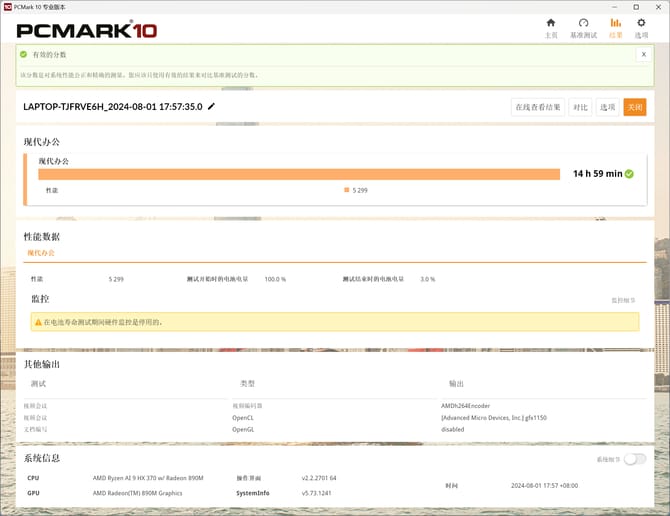Image resolution: width=670 pixels, height=516 pixels.
Task: Switch to the 现代办公 performance data tab
Action: click(x=41, y=253)
